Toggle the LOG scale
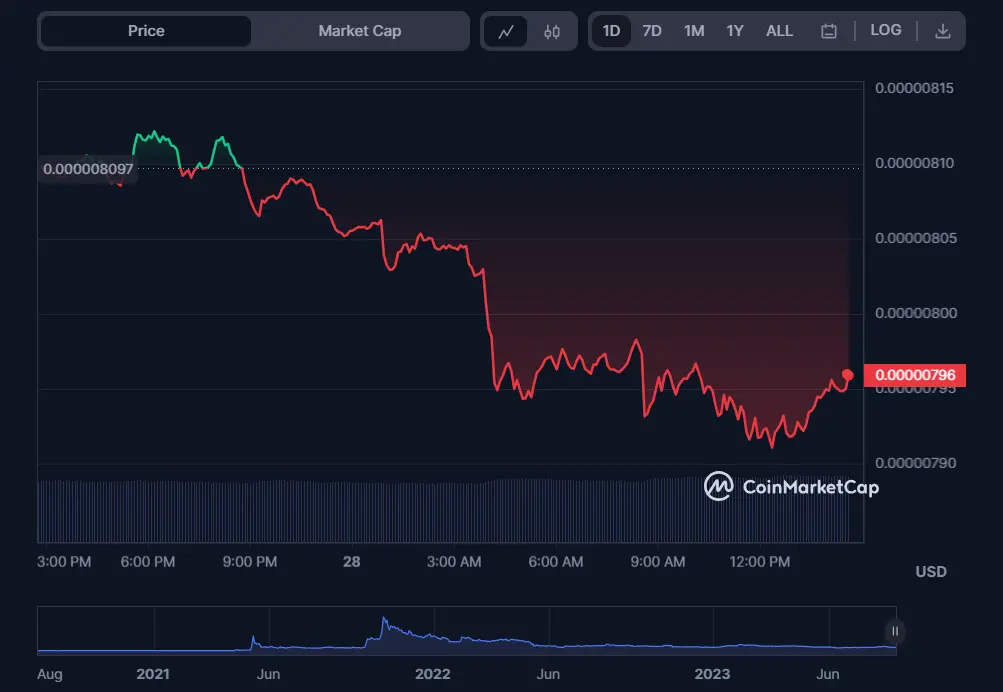Screen dimensions: 1003x692 (885, 30)
